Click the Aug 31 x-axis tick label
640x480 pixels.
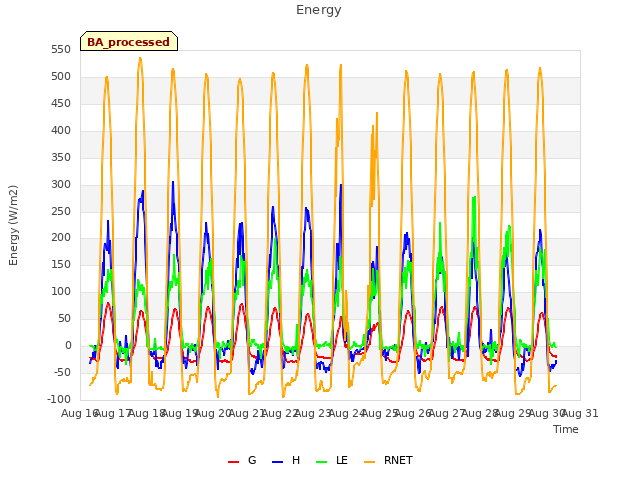tap(580, 413)
